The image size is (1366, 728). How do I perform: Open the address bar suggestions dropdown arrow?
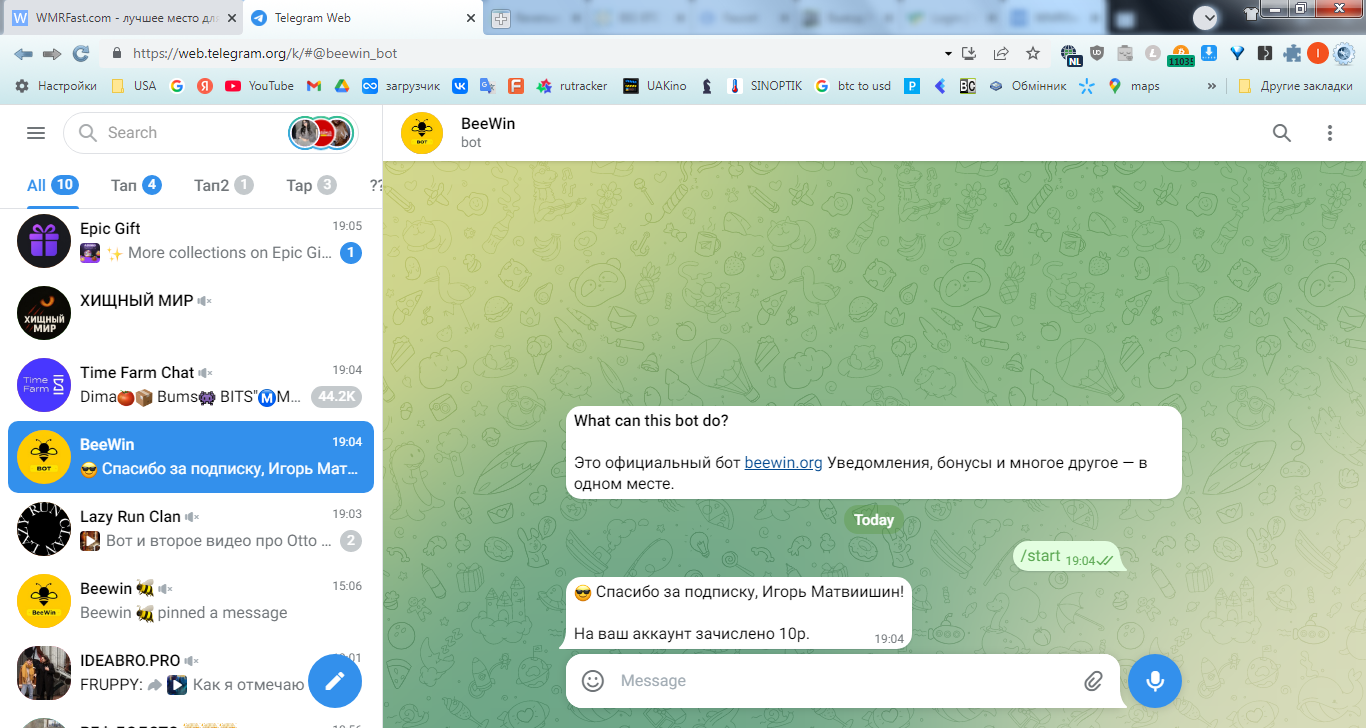coord(948,53)
